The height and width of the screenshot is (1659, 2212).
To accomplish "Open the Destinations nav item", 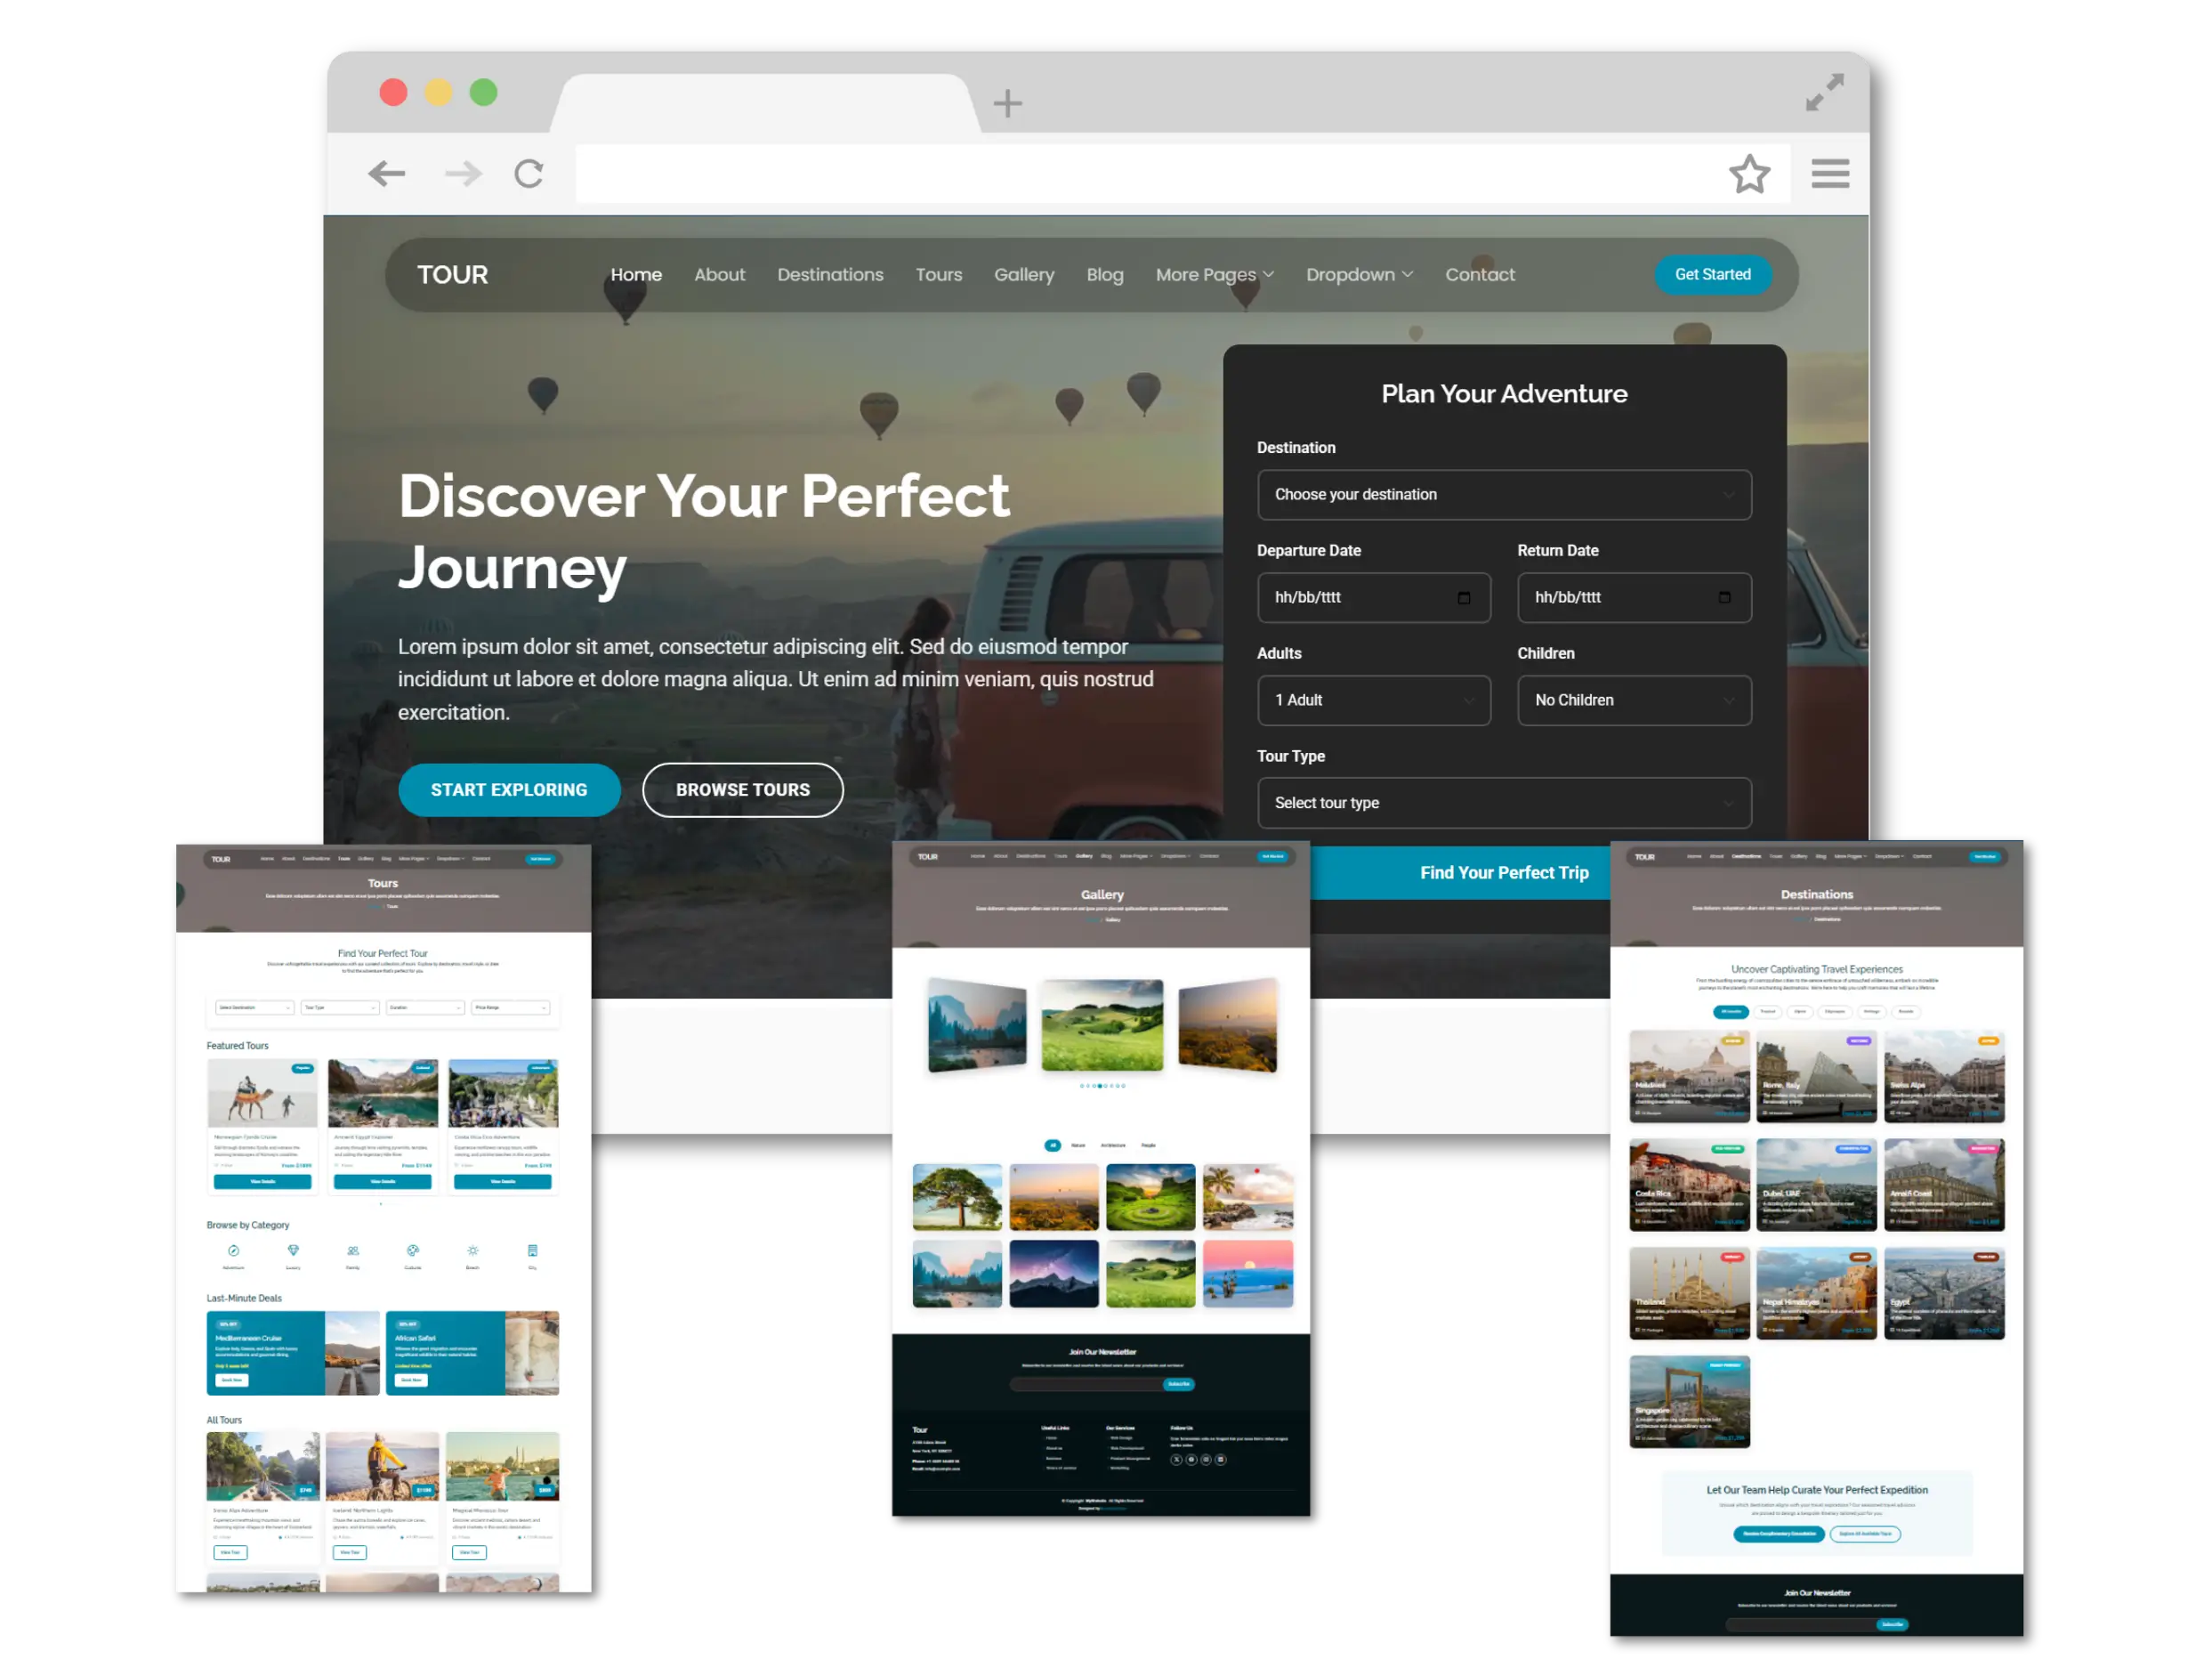I will (830, 275).
